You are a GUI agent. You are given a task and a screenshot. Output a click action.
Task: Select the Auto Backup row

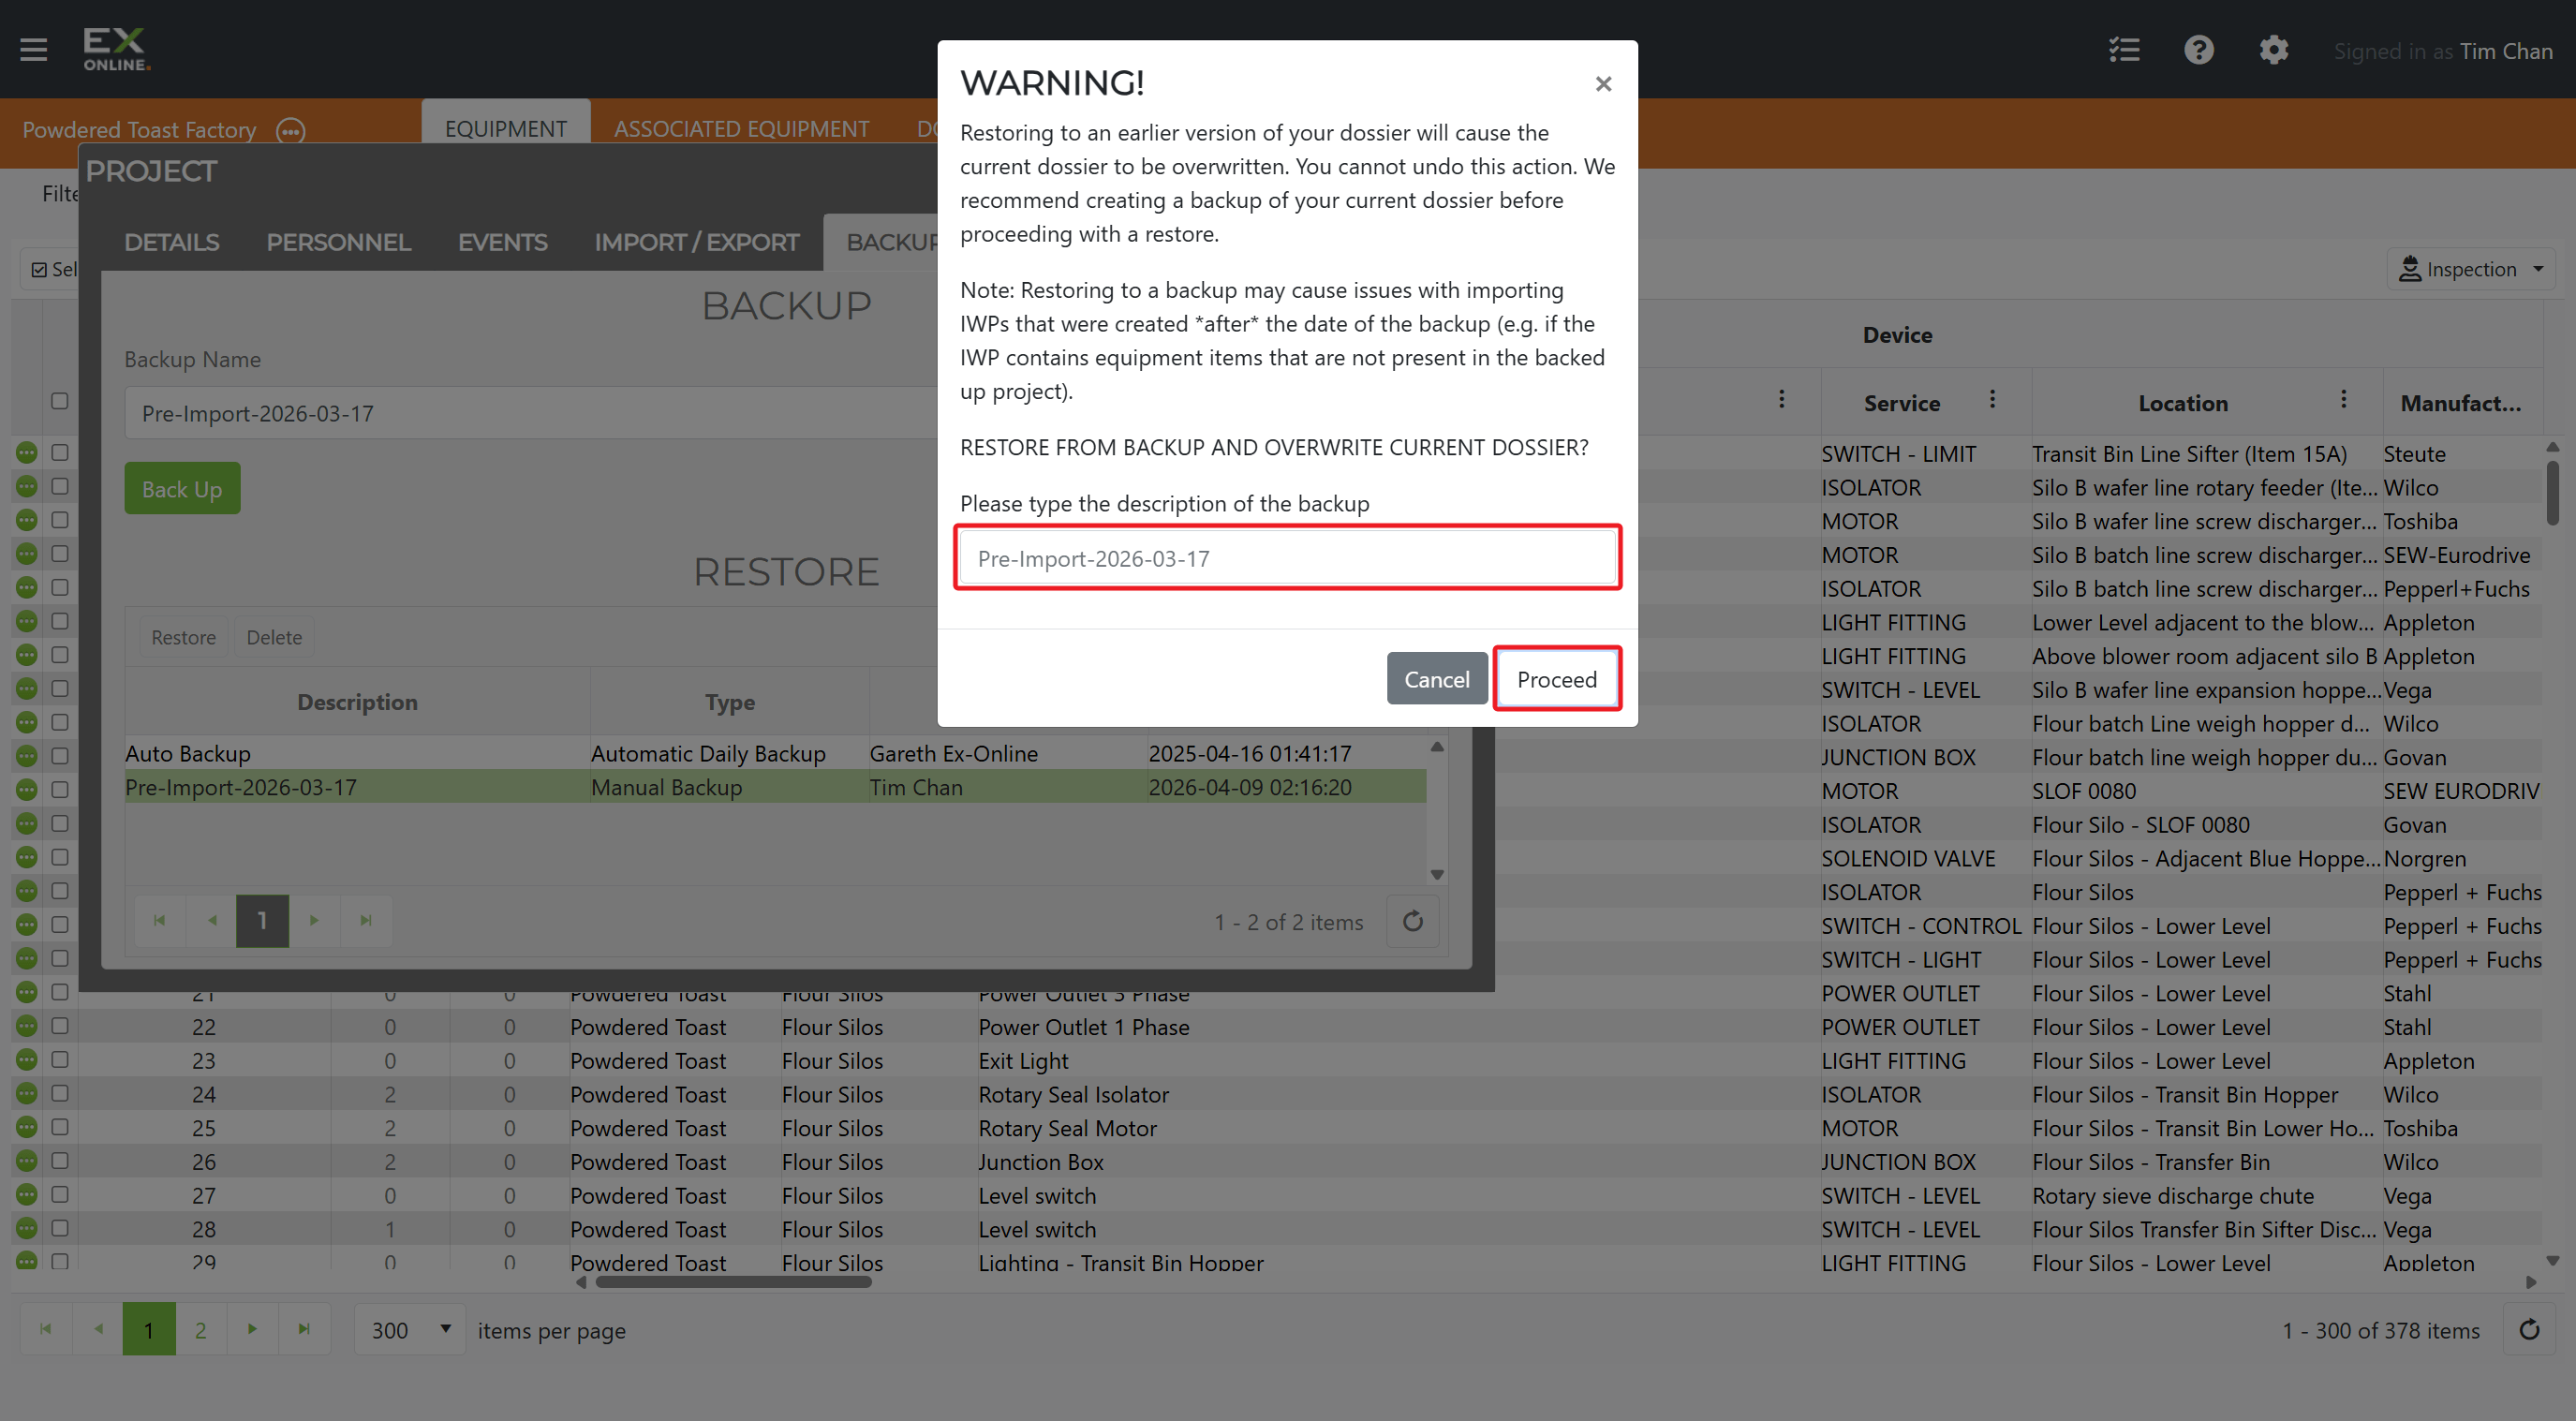[775, 753]
